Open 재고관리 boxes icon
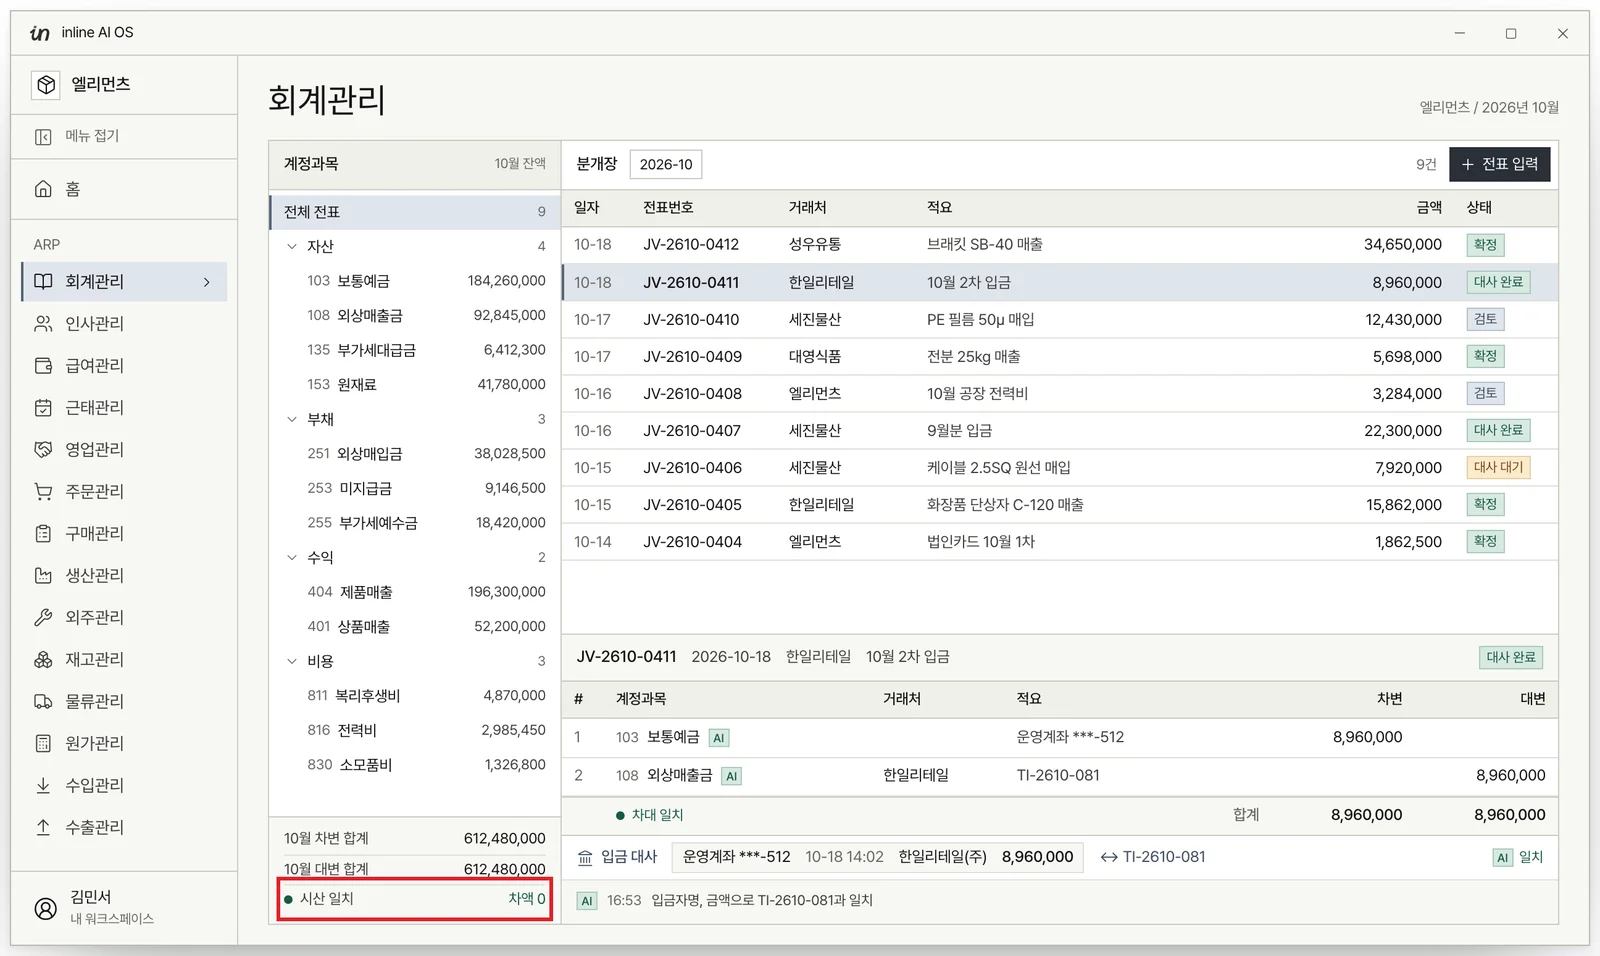The image size is (1600, 956). (x=43, y=660)
